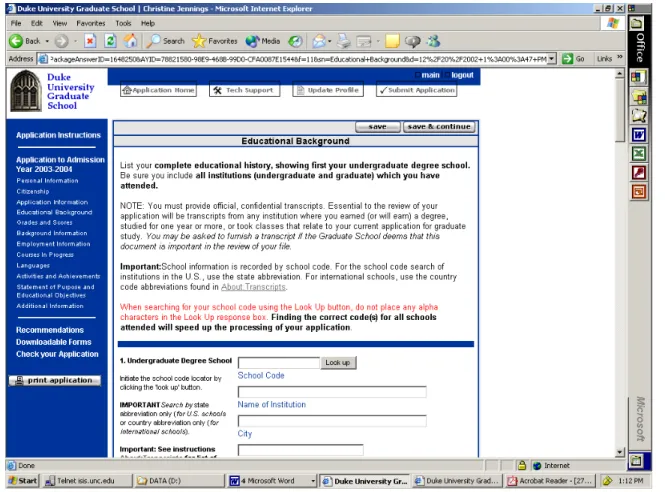Click the page scrollbar down arrow
Viewport: 665px width, 492px height.
tap(620, 452)
